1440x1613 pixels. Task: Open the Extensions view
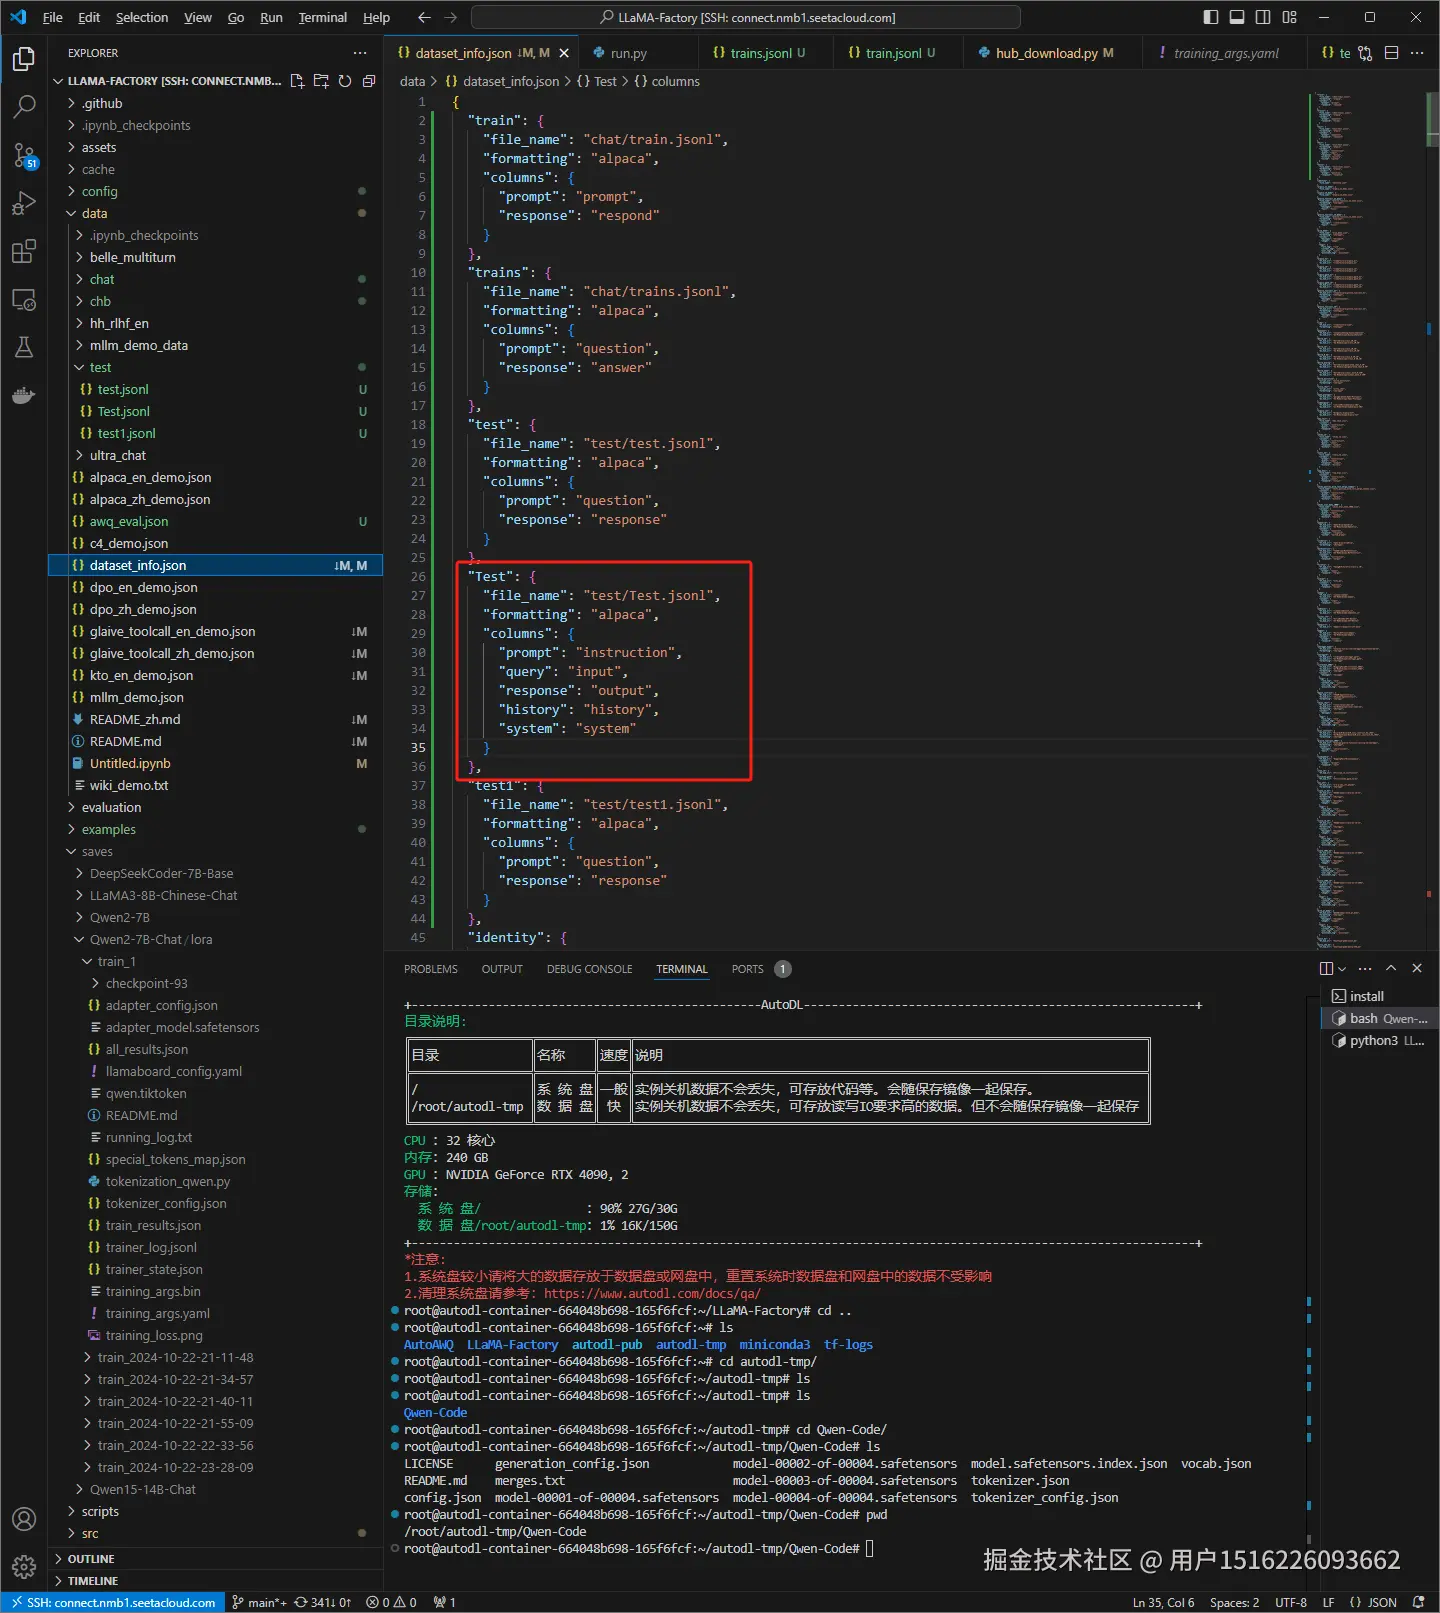pyautogui.click(x=24, y=251)
